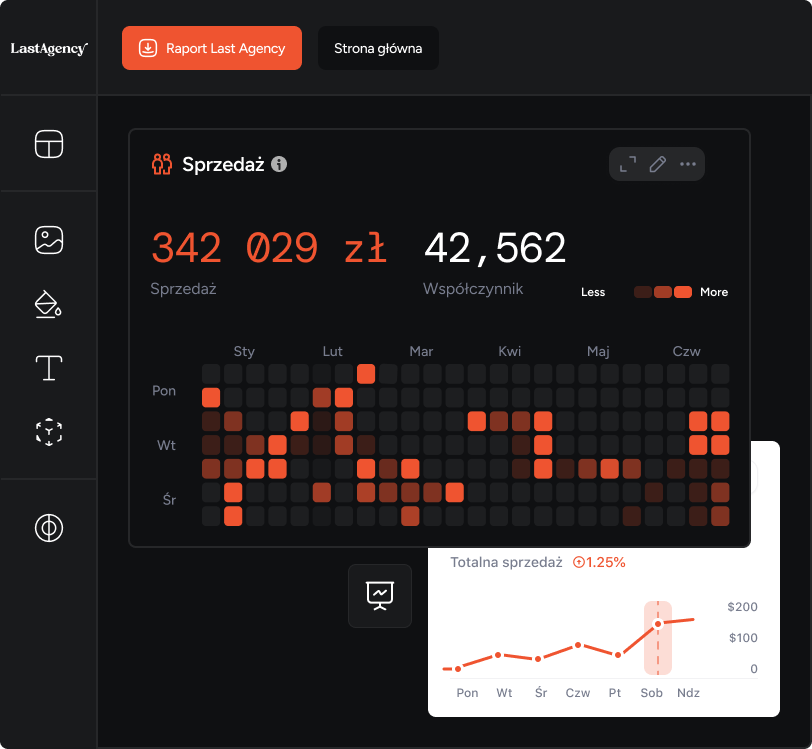The image size is (812, 749).
Task: Click the split circle icon in sidebar
Action: 49,527
